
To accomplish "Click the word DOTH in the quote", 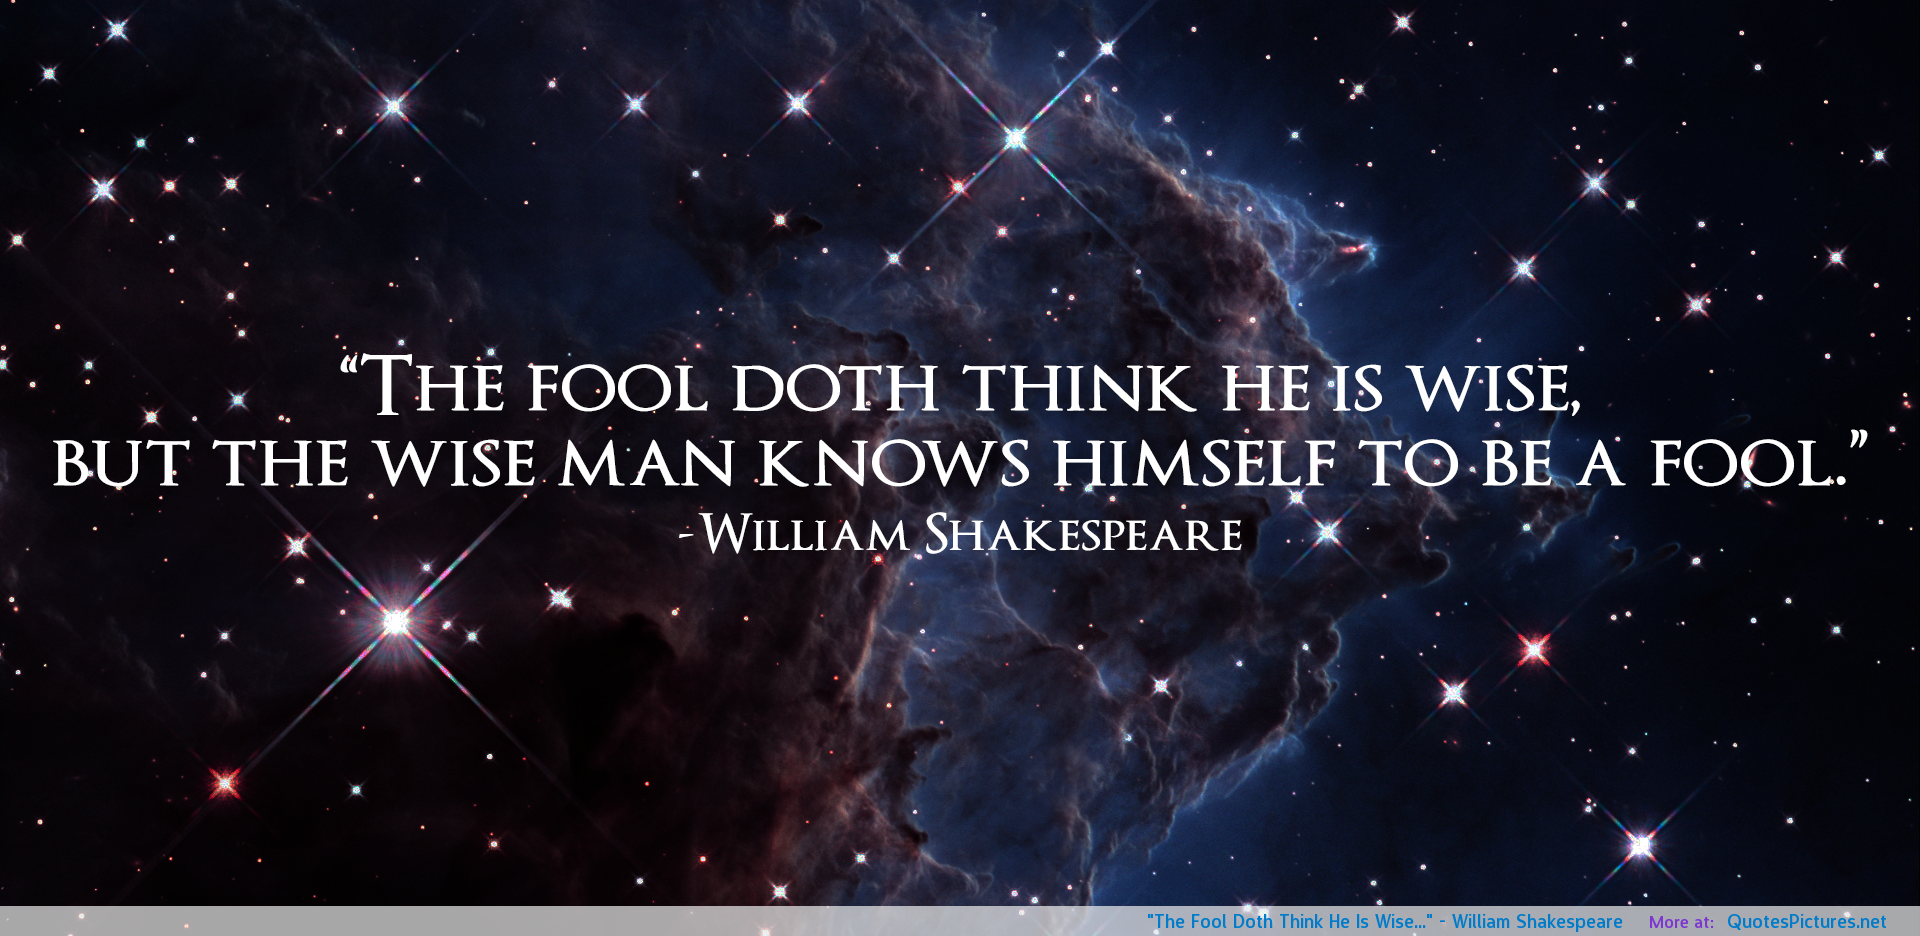I will tap(835, 388).
